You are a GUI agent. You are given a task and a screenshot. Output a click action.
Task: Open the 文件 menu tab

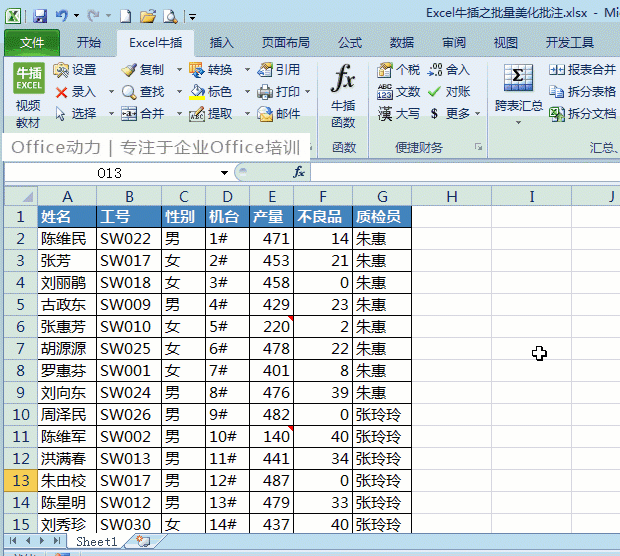pyautogui.click(x=32, y=43)
